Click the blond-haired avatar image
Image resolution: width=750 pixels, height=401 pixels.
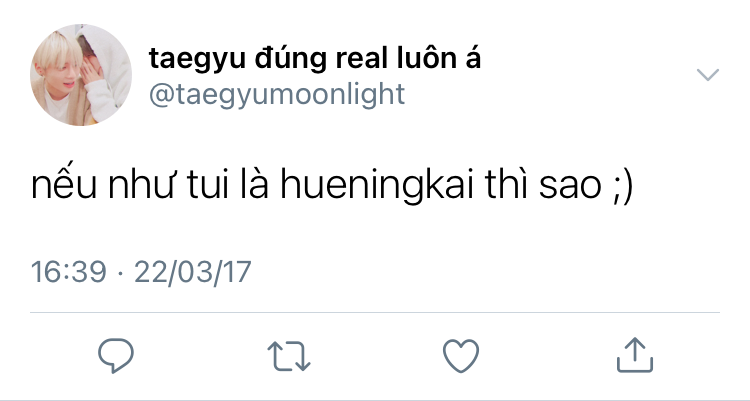[81, 75]
